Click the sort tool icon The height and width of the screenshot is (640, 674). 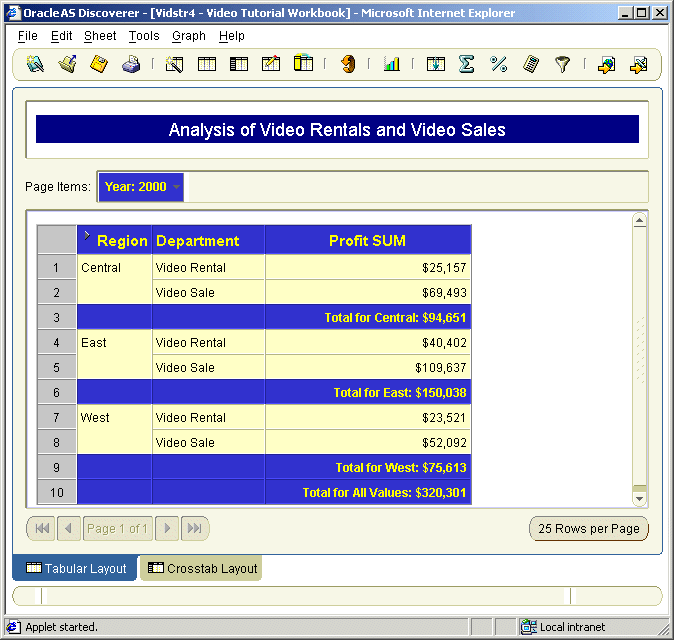pyautogui.click(x=435, y=64)
